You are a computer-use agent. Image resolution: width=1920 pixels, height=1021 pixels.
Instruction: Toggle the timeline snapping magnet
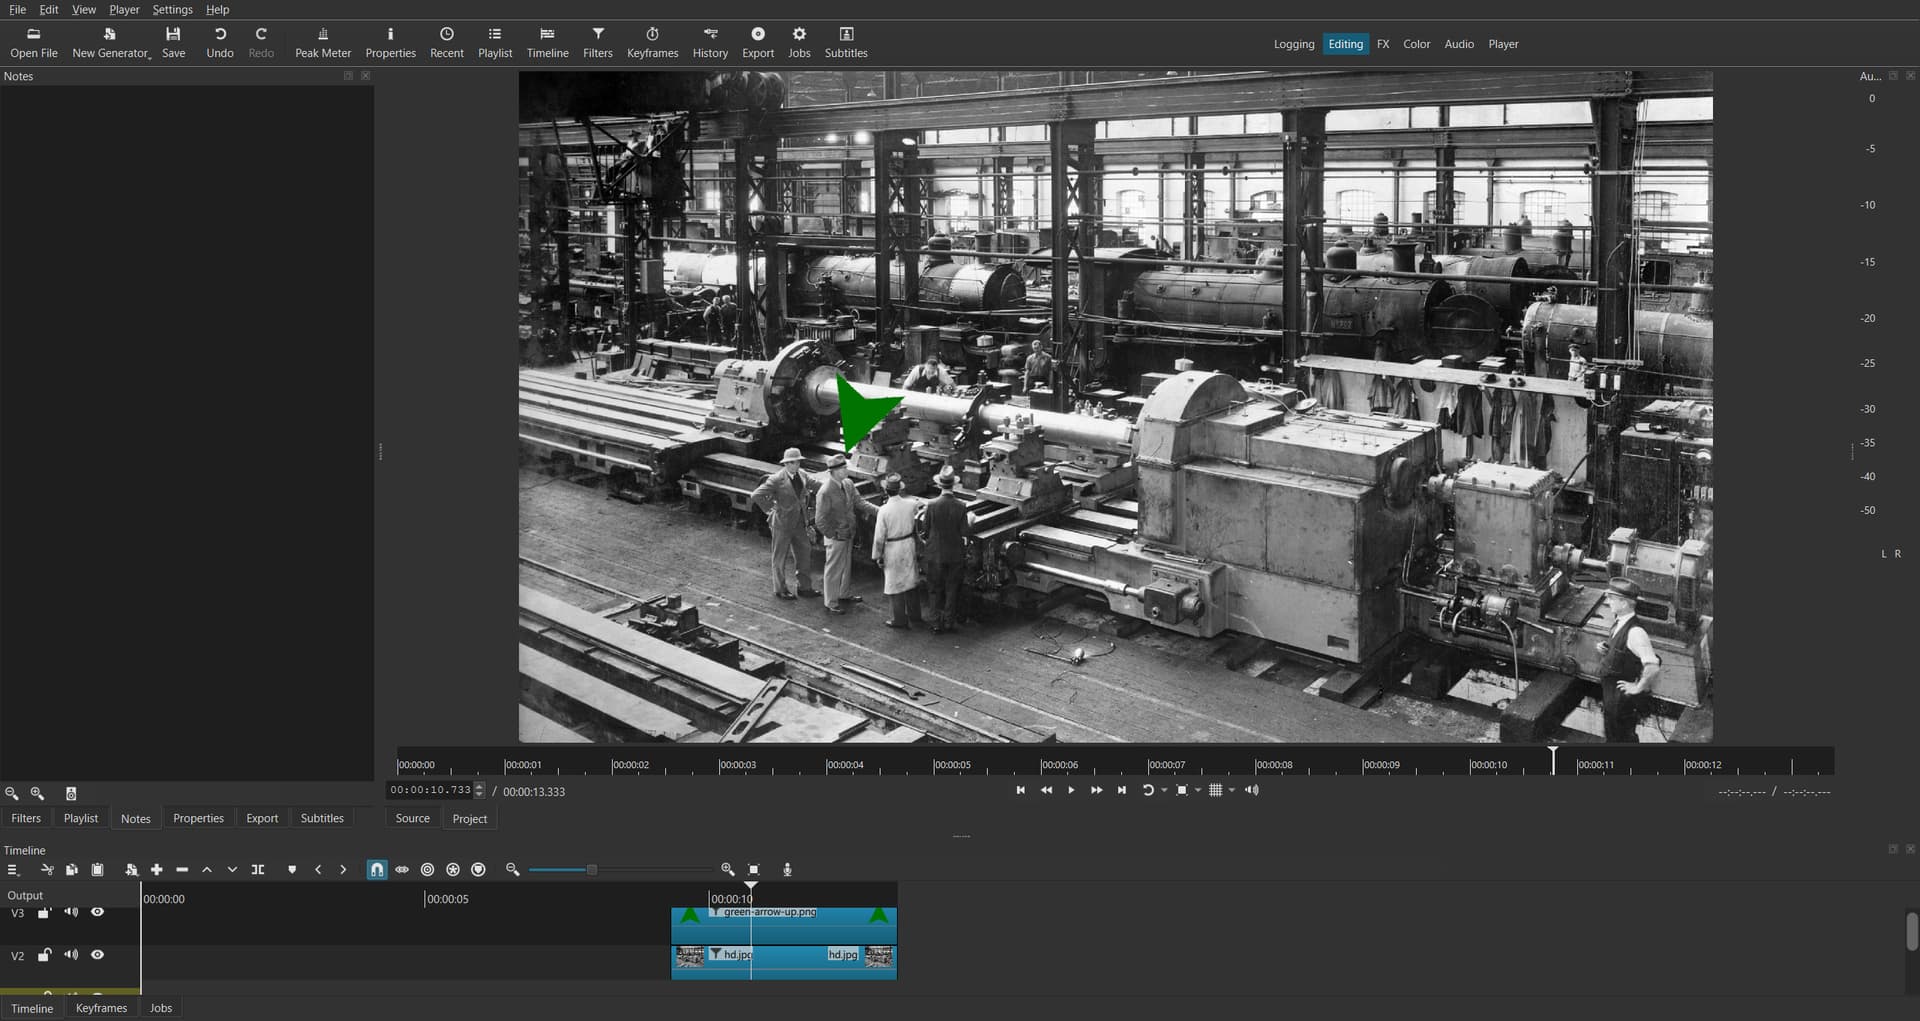pos(376,870)
